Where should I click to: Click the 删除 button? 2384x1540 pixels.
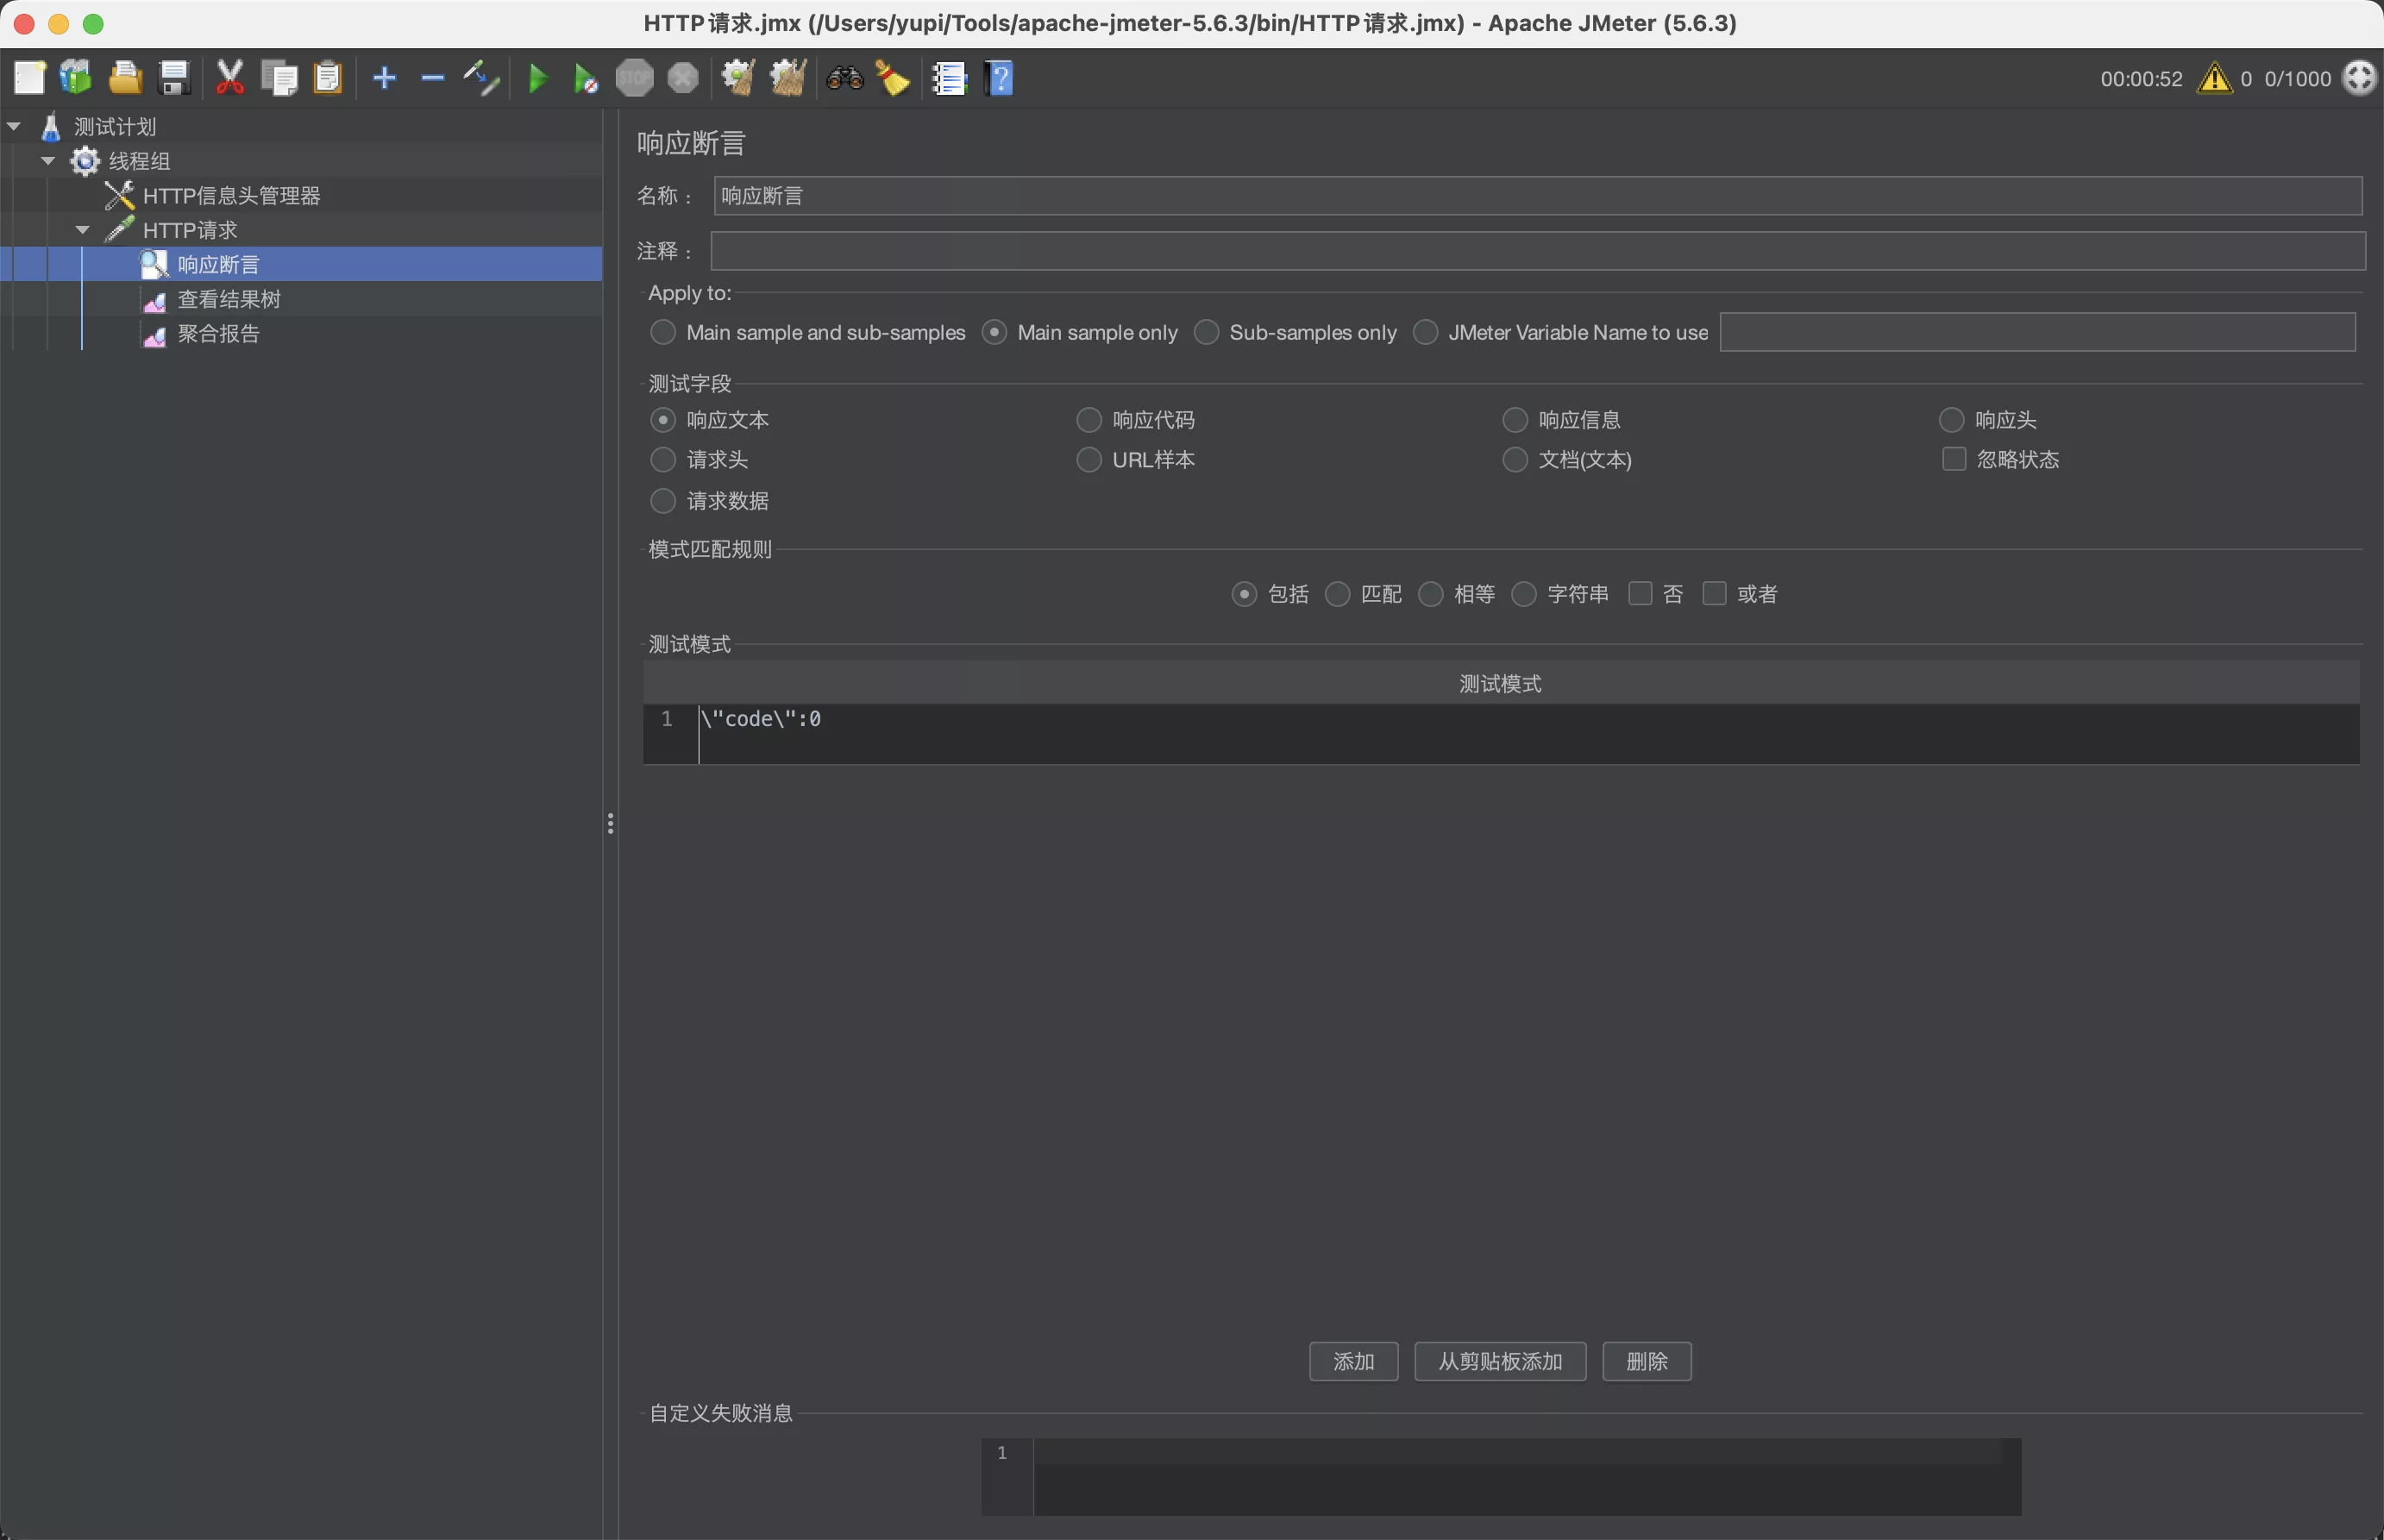[1646, 1361]
